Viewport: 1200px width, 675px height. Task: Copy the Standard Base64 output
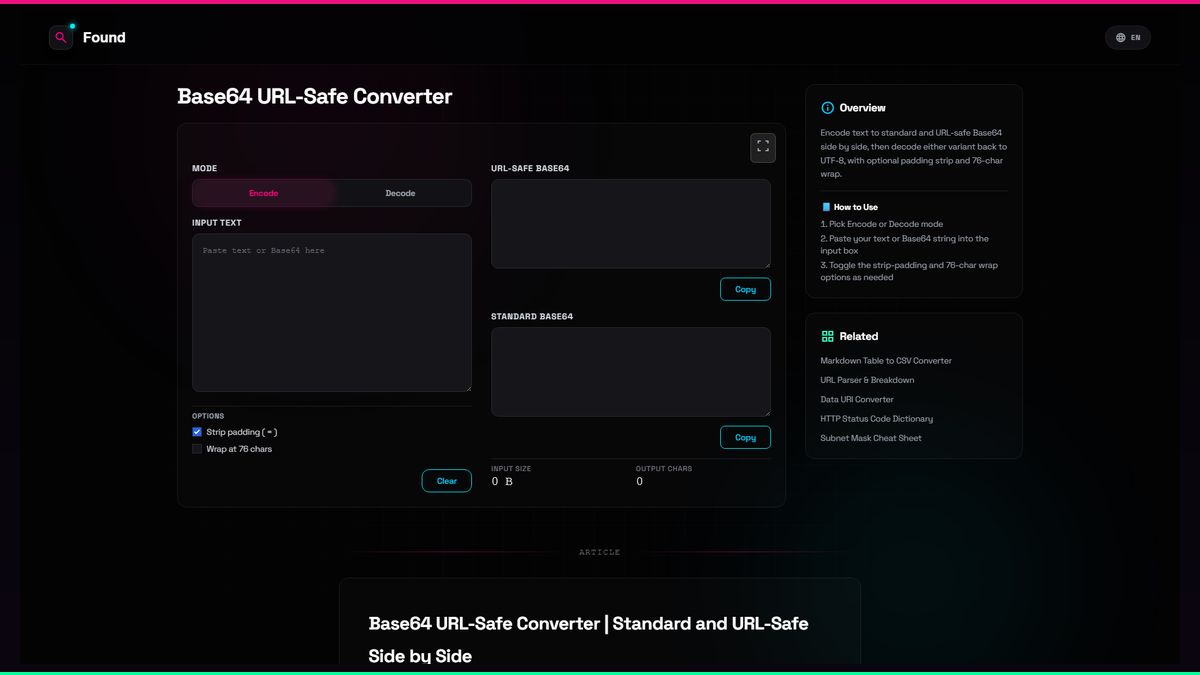coord(745,437)
